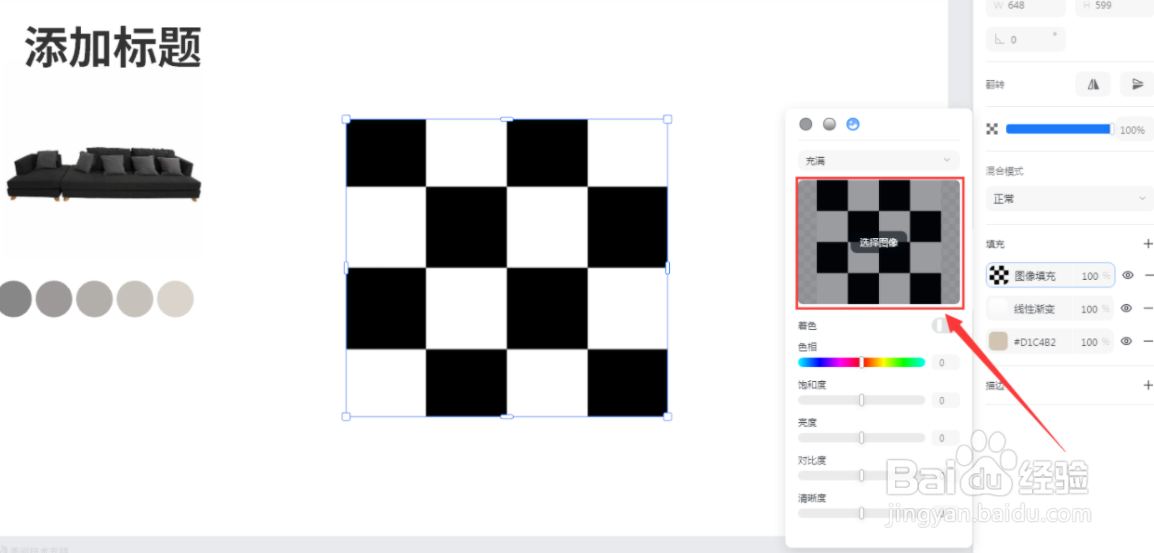This screenshot has width=1154, height=553.
Task: Add a stroke with plus icon
Action: (x=1147, y=384)
